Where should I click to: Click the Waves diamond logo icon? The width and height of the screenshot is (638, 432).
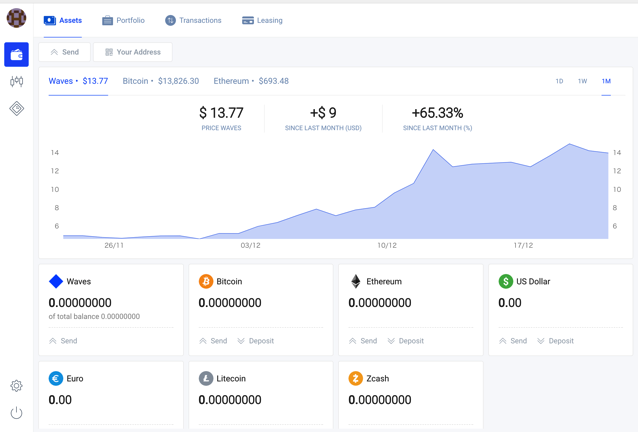[56, 281]
